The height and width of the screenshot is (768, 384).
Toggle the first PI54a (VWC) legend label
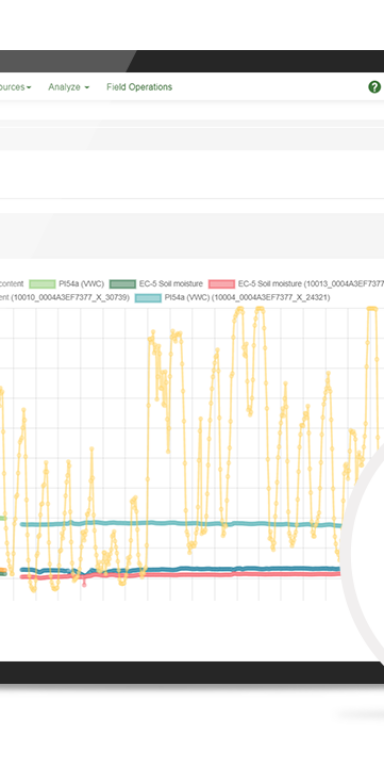point(81,284)
